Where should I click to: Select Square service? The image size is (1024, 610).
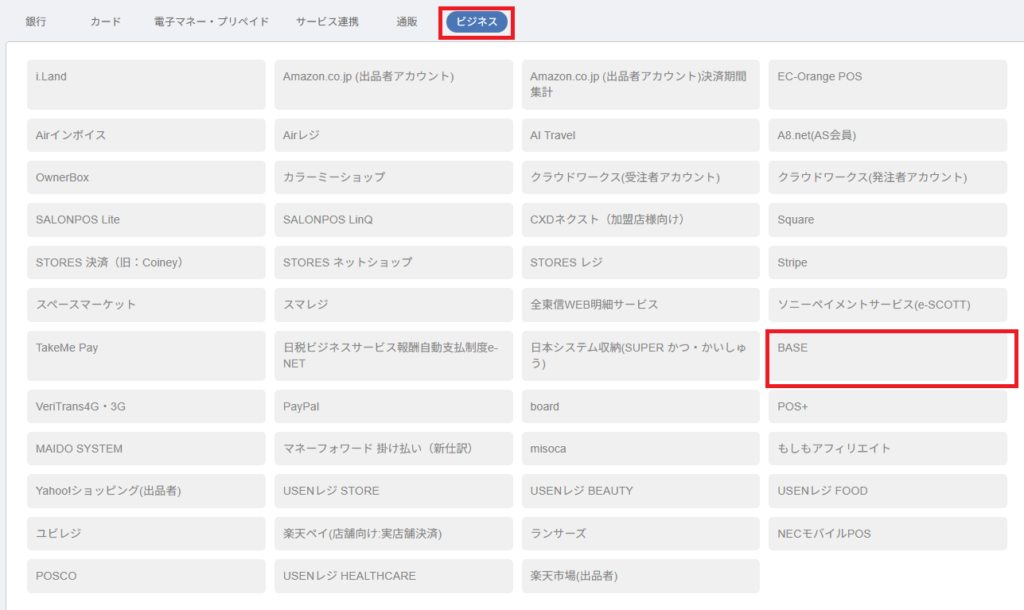click(888, 220)
